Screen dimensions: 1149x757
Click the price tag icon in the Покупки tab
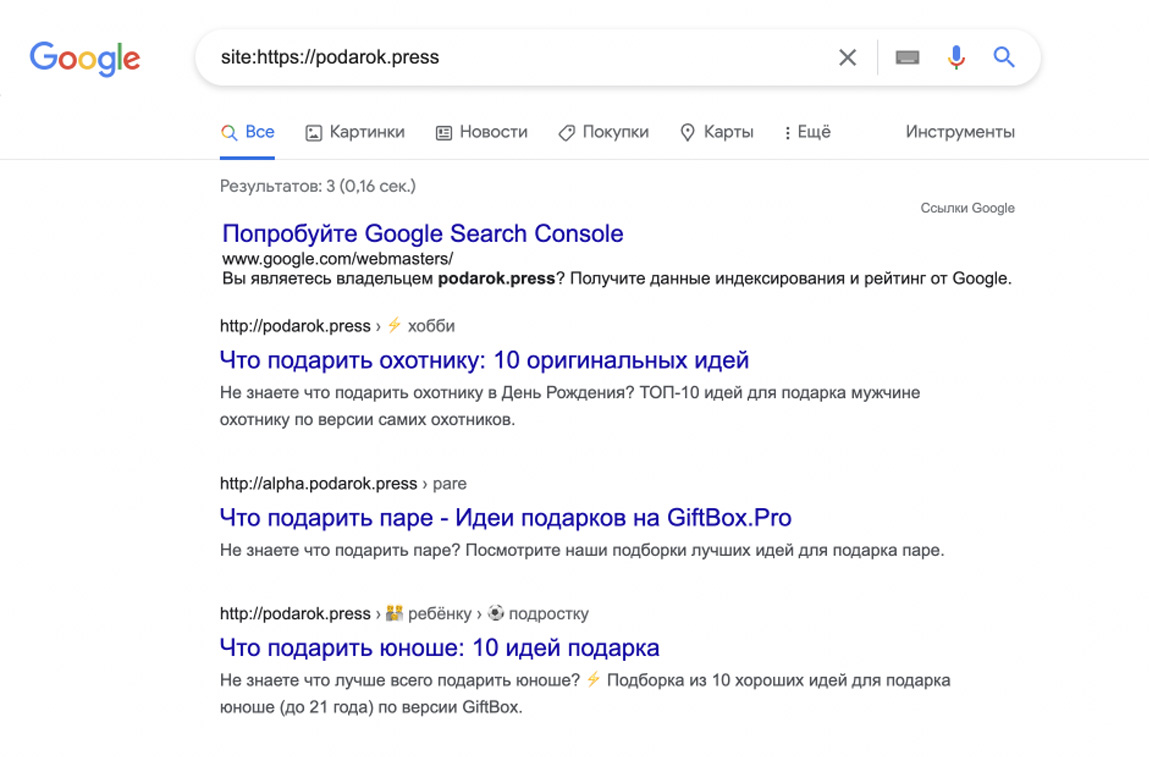click(x=566, y=133)
